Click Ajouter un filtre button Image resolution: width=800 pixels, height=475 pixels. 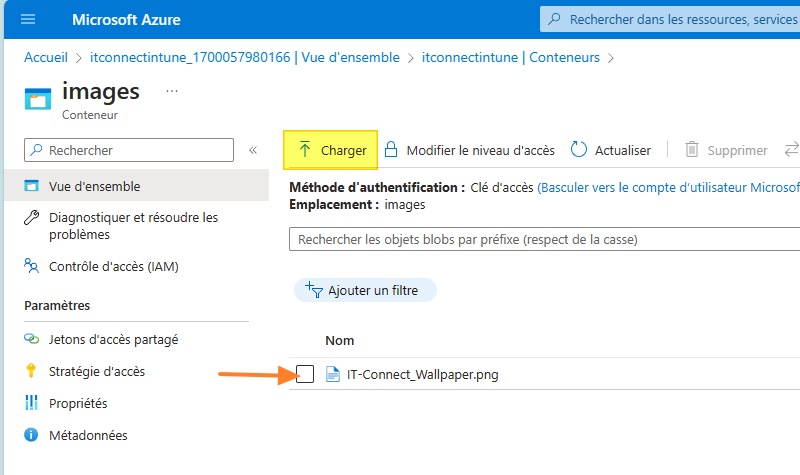click(x=365, y=290)
